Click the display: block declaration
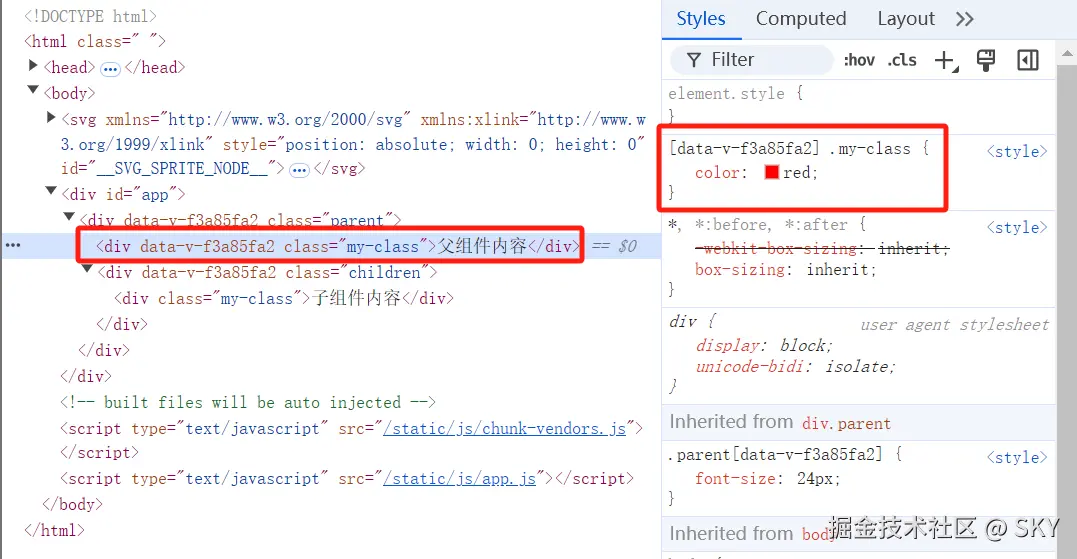 click(x=763, y=345)
